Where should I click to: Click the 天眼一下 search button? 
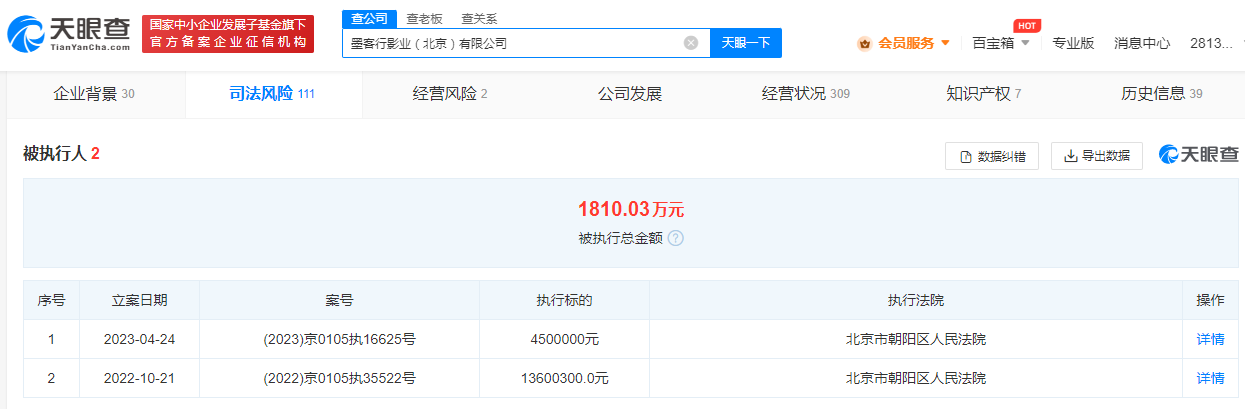746,43
